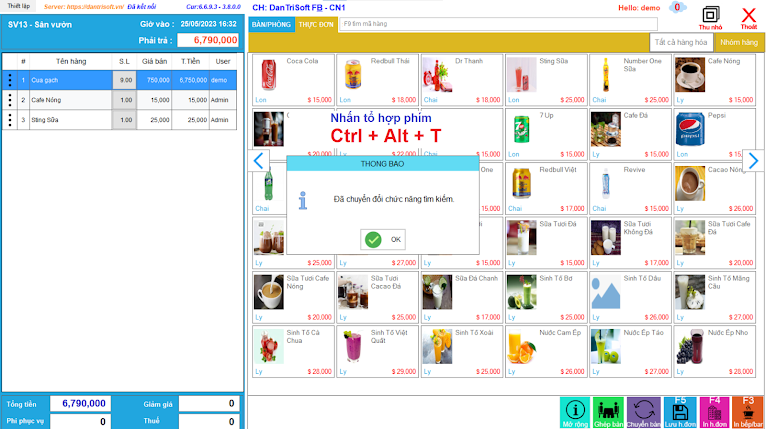Select the Sữa Tươi Đá product
This screenshot has height=429, width=766.
546,243
